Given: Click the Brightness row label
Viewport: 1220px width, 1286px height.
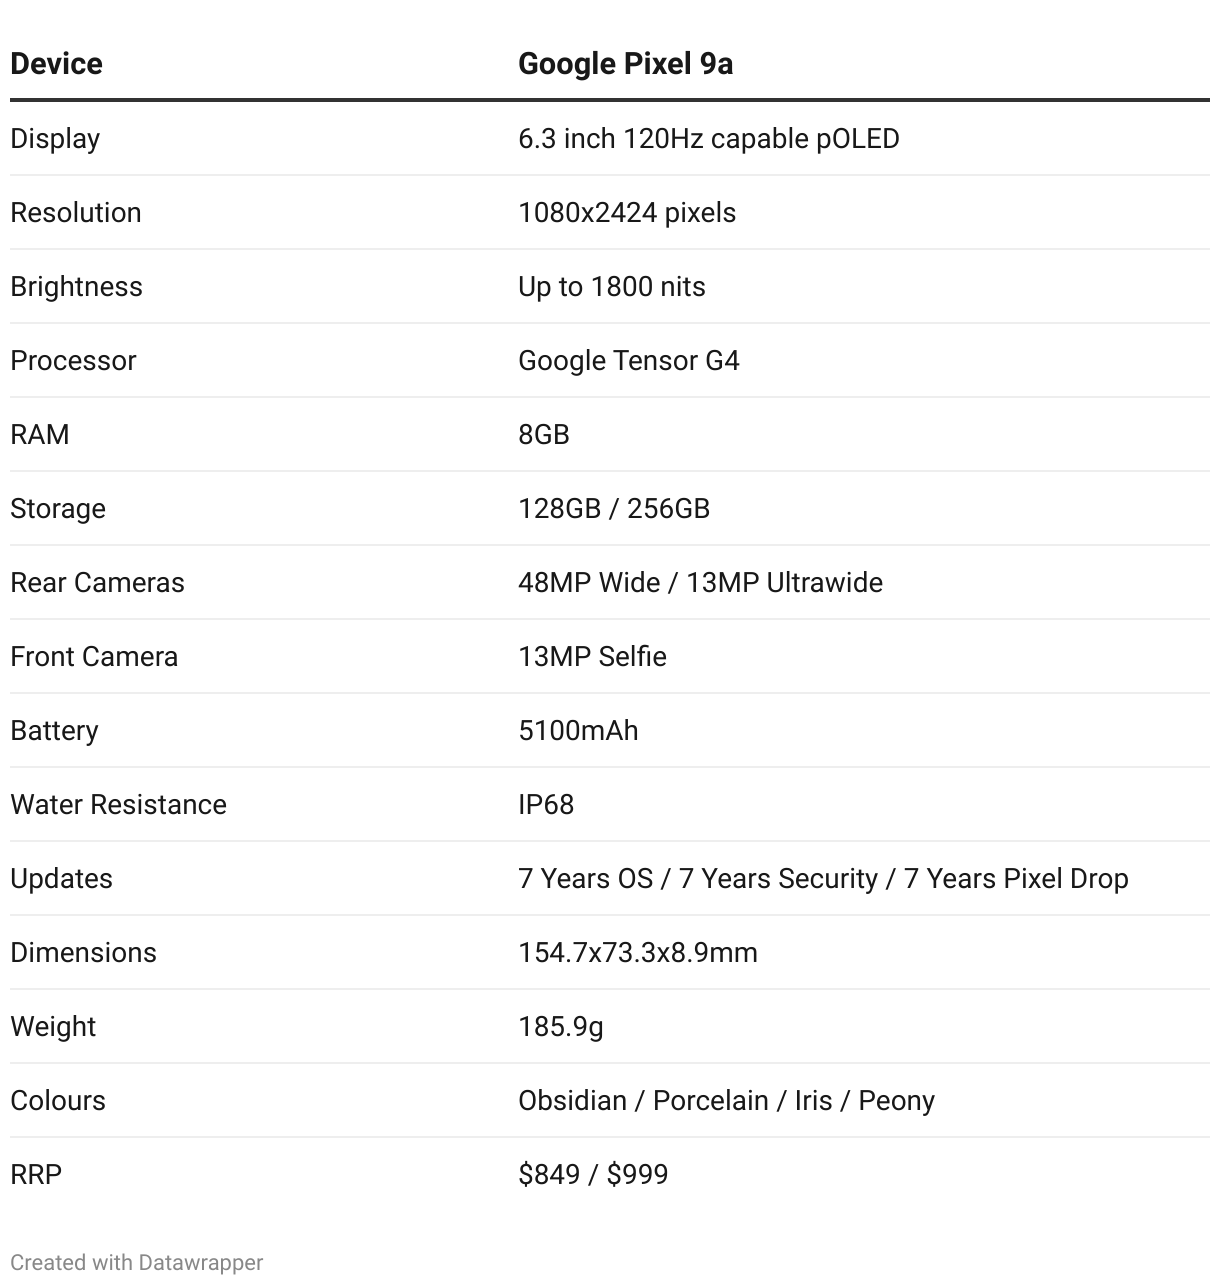Looking at the screenshot, I should 76,287.
